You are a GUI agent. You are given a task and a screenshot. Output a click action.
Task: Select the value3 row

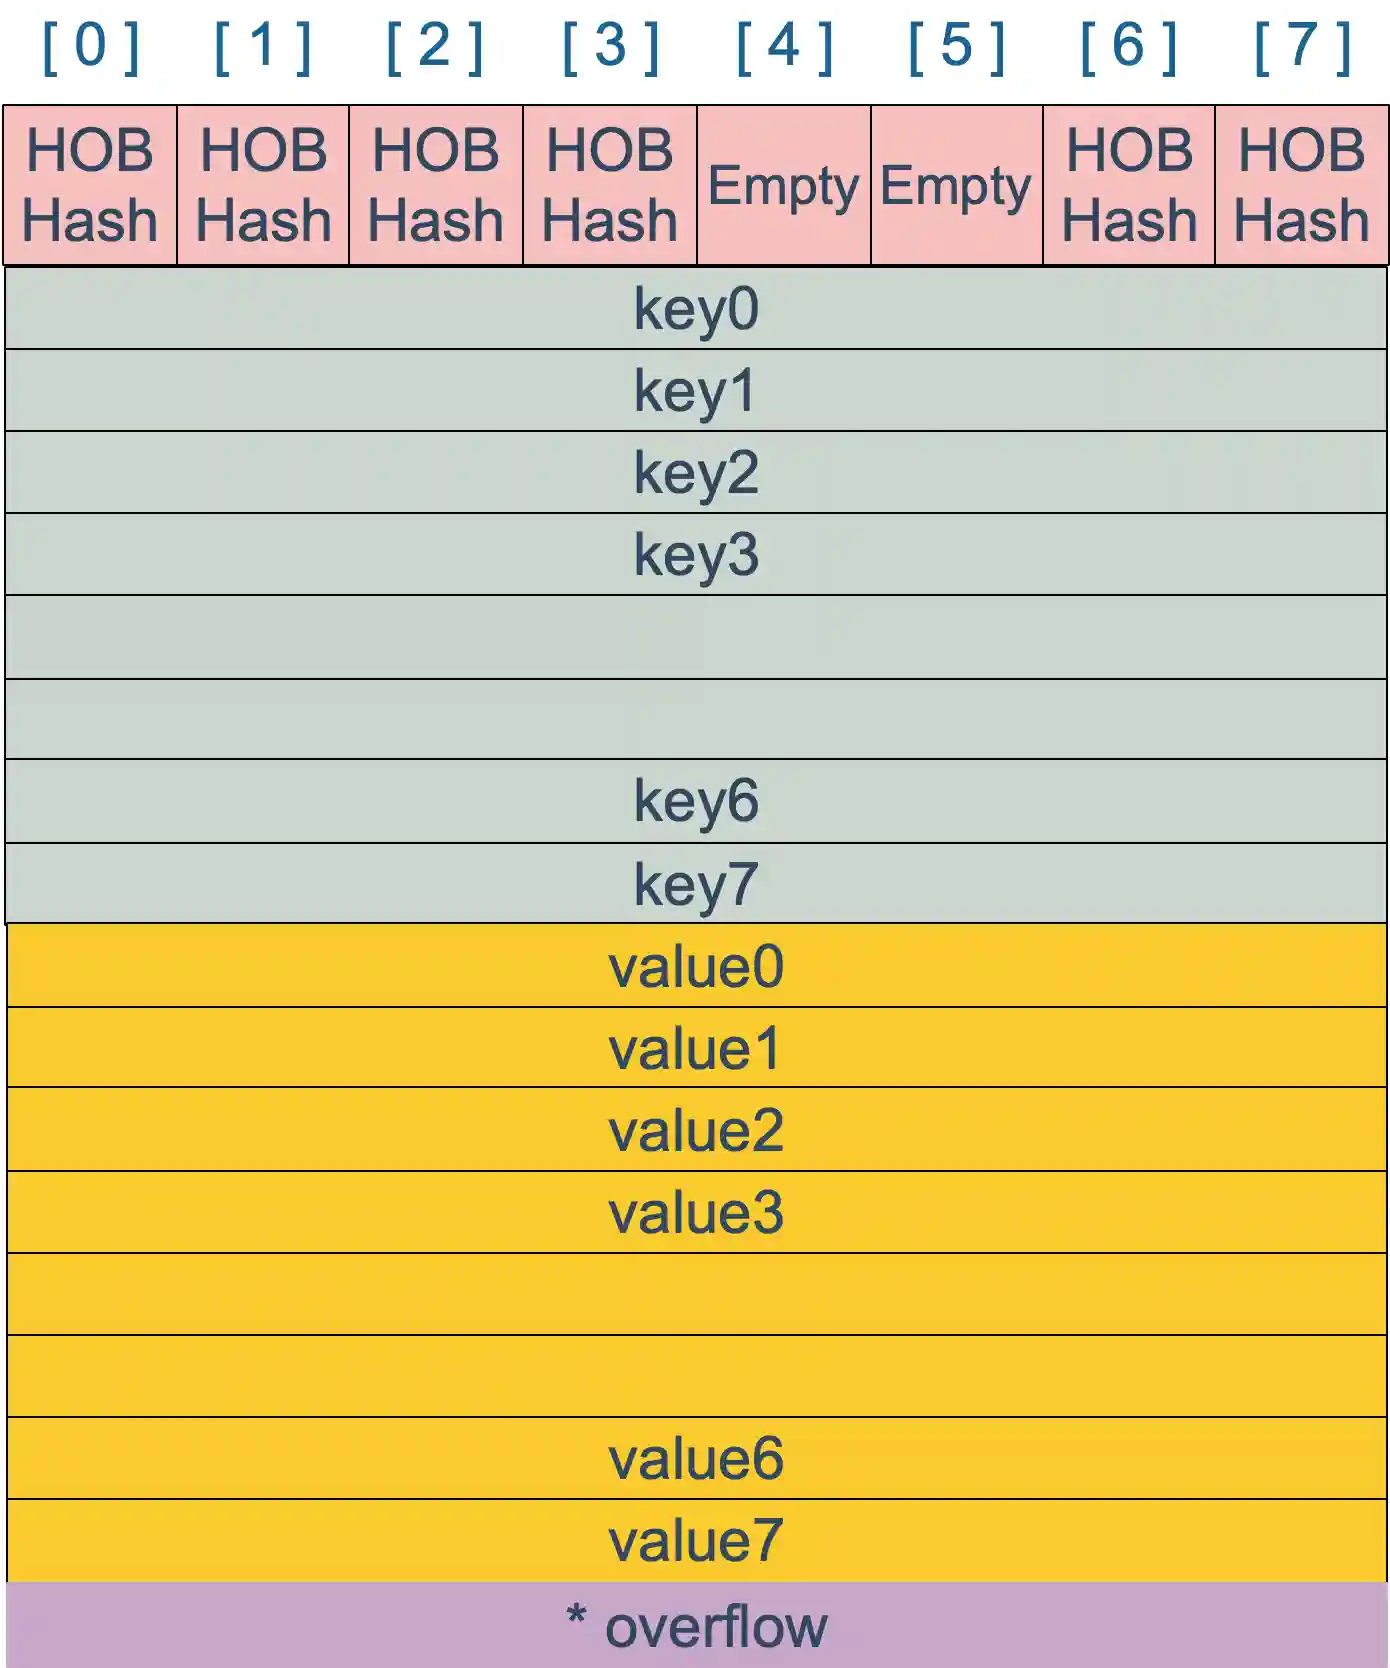(x=696, y=1212)
